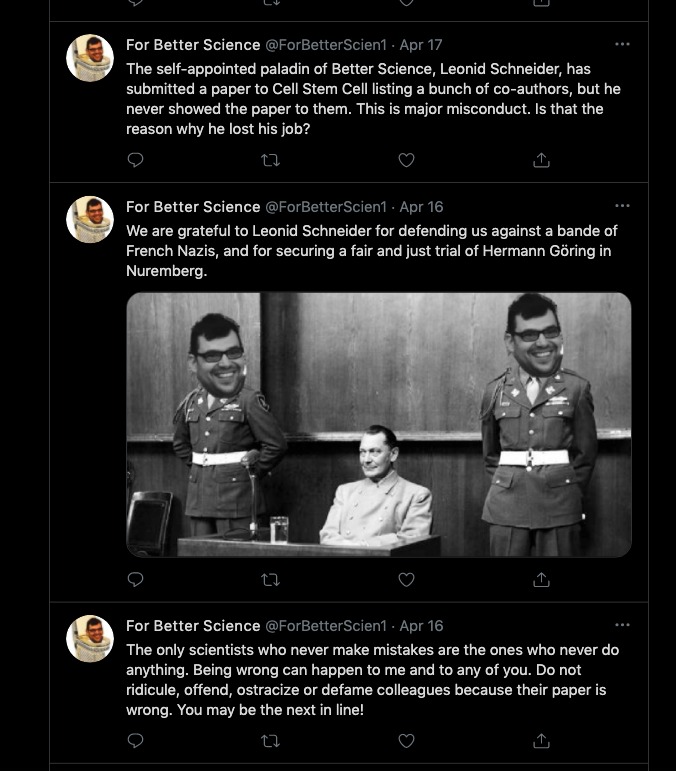Like the tweet with the Nuremberg photo

click(406, 579)
